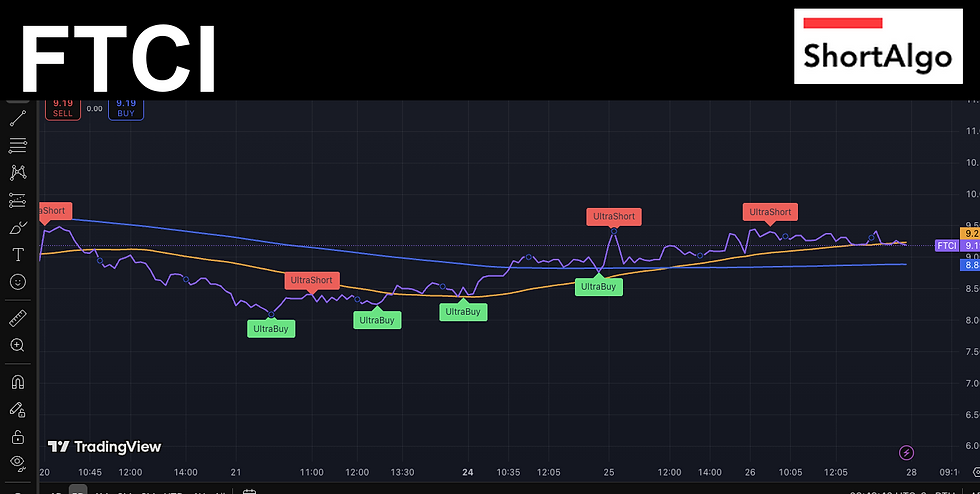The image size is (980, 494).
Task: Click the blue 9.19 BUY button
Action: tap(126, 108)
